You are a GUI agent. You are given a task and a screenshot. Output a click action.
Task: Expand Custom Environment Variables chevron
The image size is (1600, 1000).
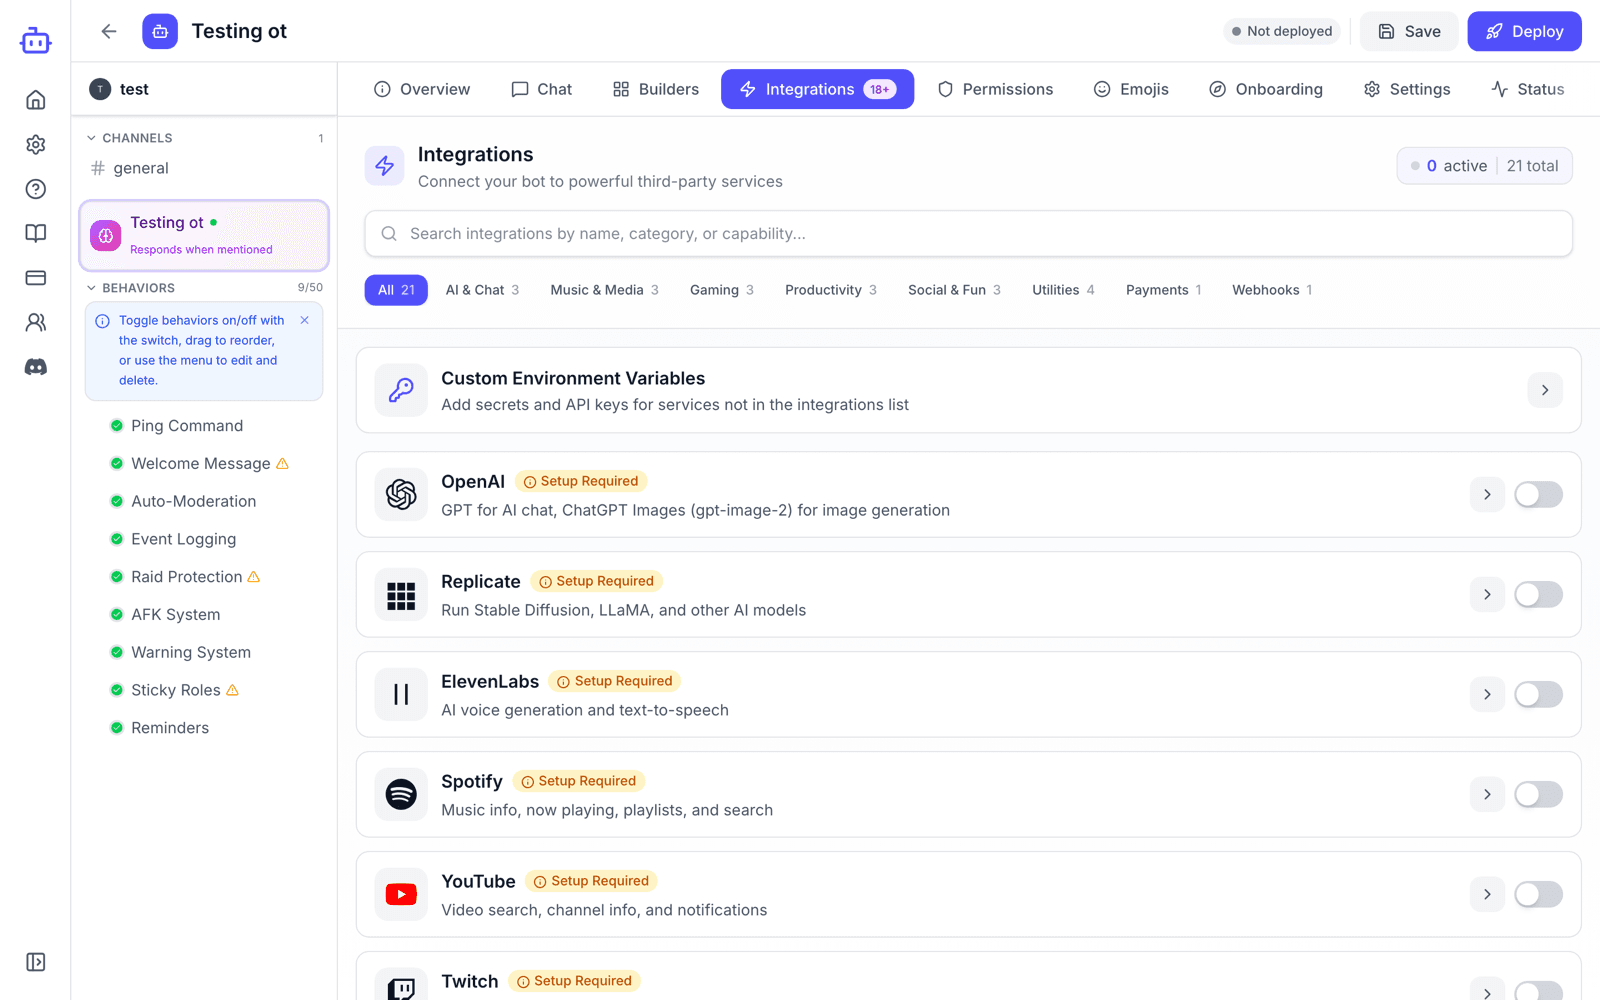[1545, 390]
